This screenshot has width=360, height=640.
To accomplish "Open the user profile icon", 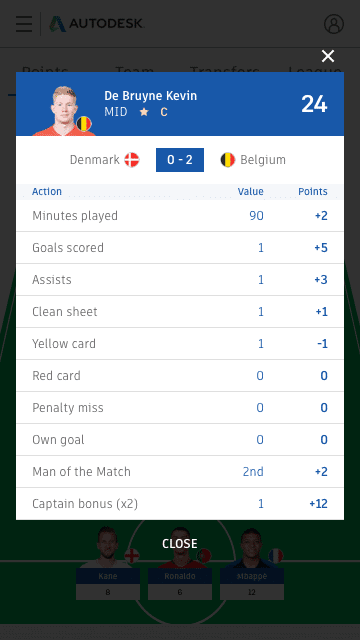I will coord(334,24).
